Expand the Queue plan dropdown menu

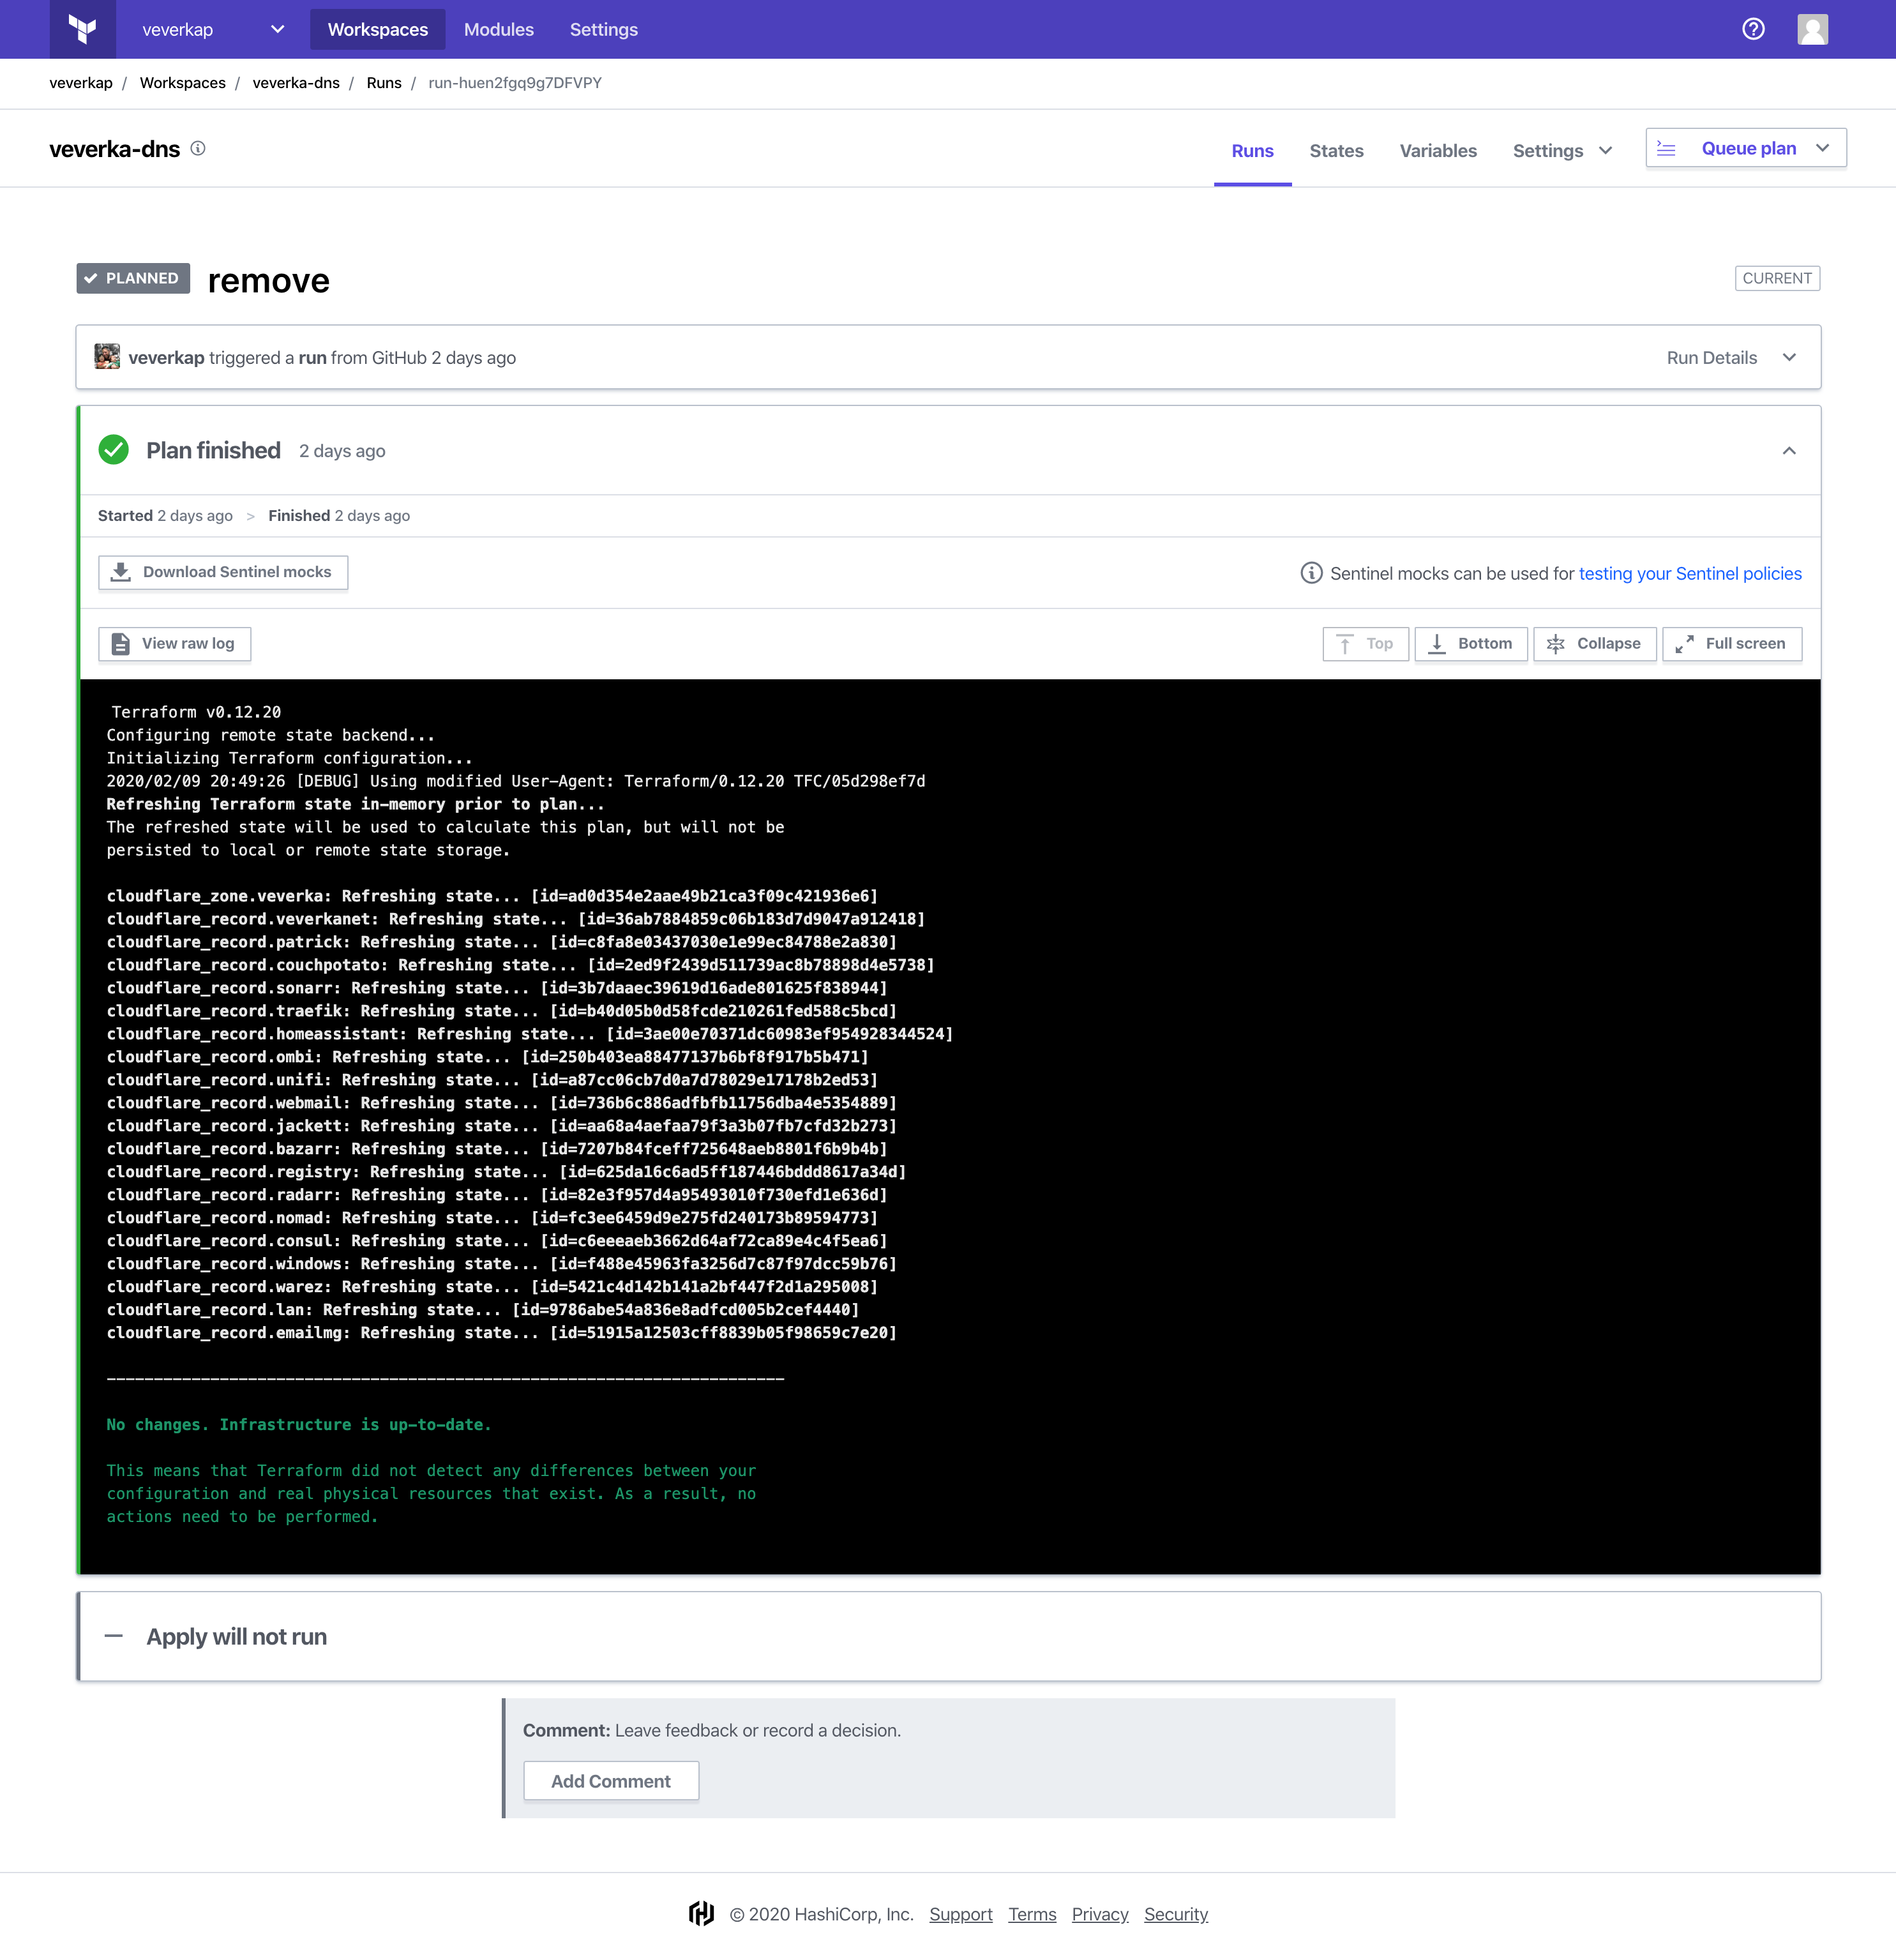1826,147
